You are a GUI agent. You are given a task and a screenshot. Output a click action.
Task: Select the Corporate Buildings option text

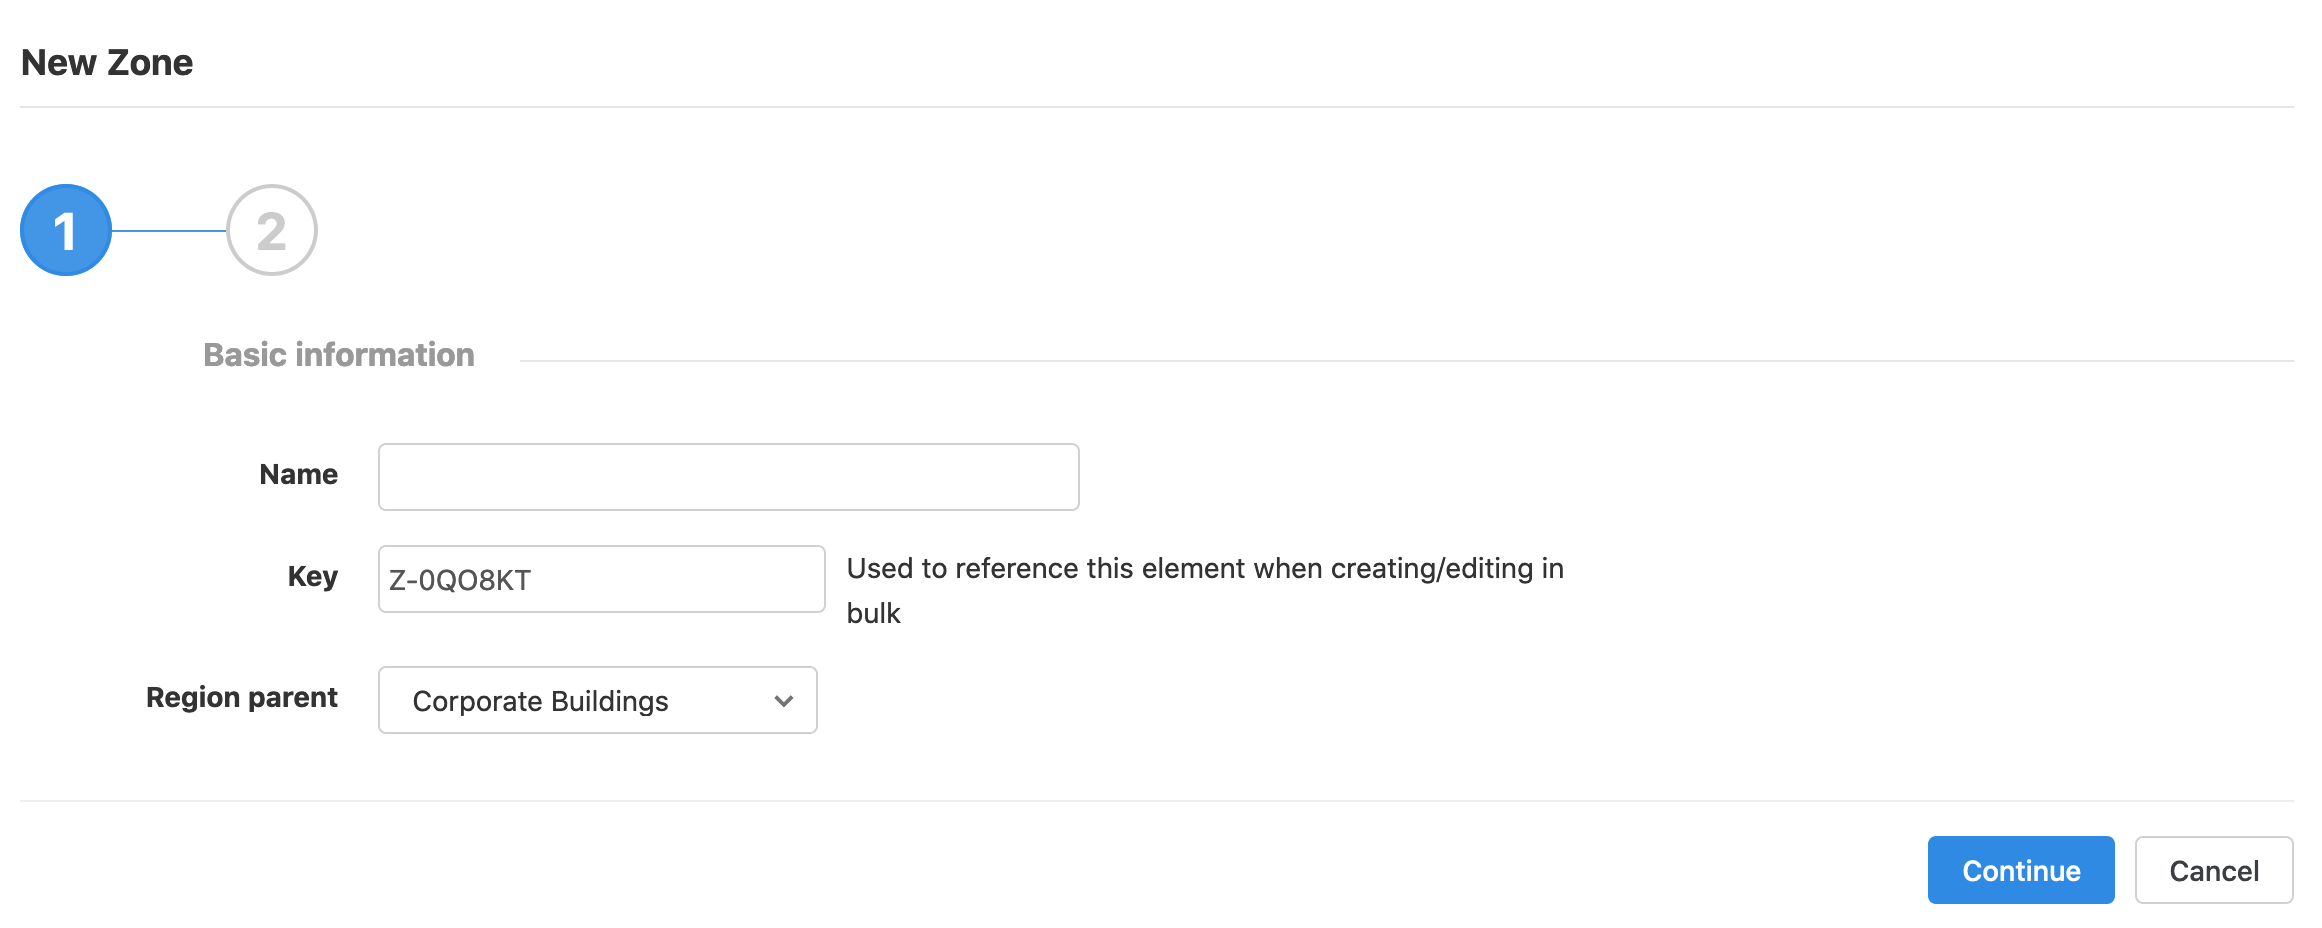(x=540, y=701)
